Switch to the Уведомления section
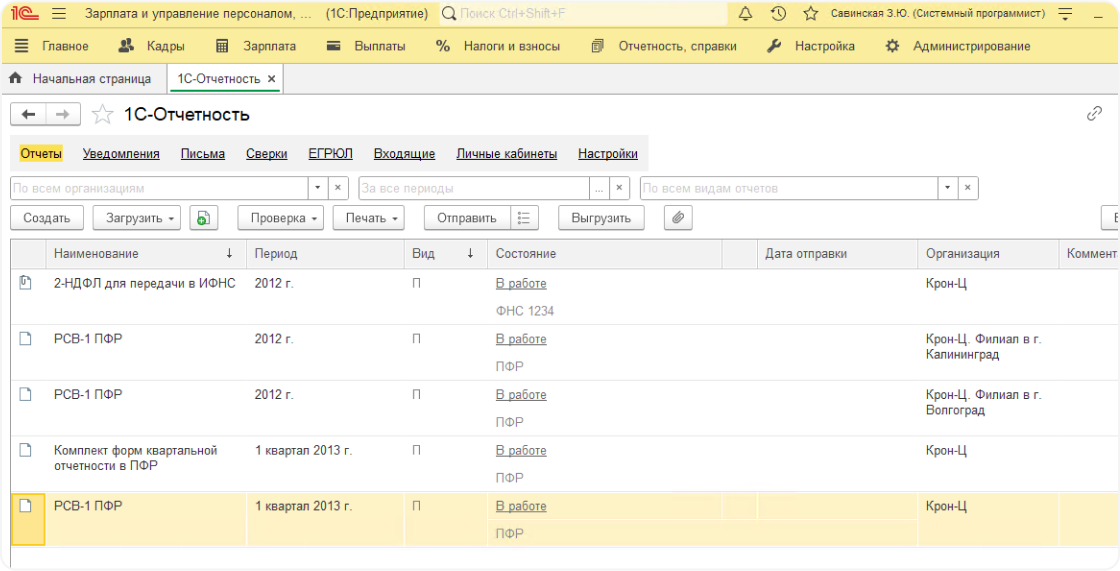The image size is (1120, 571). tap(121, 154)
